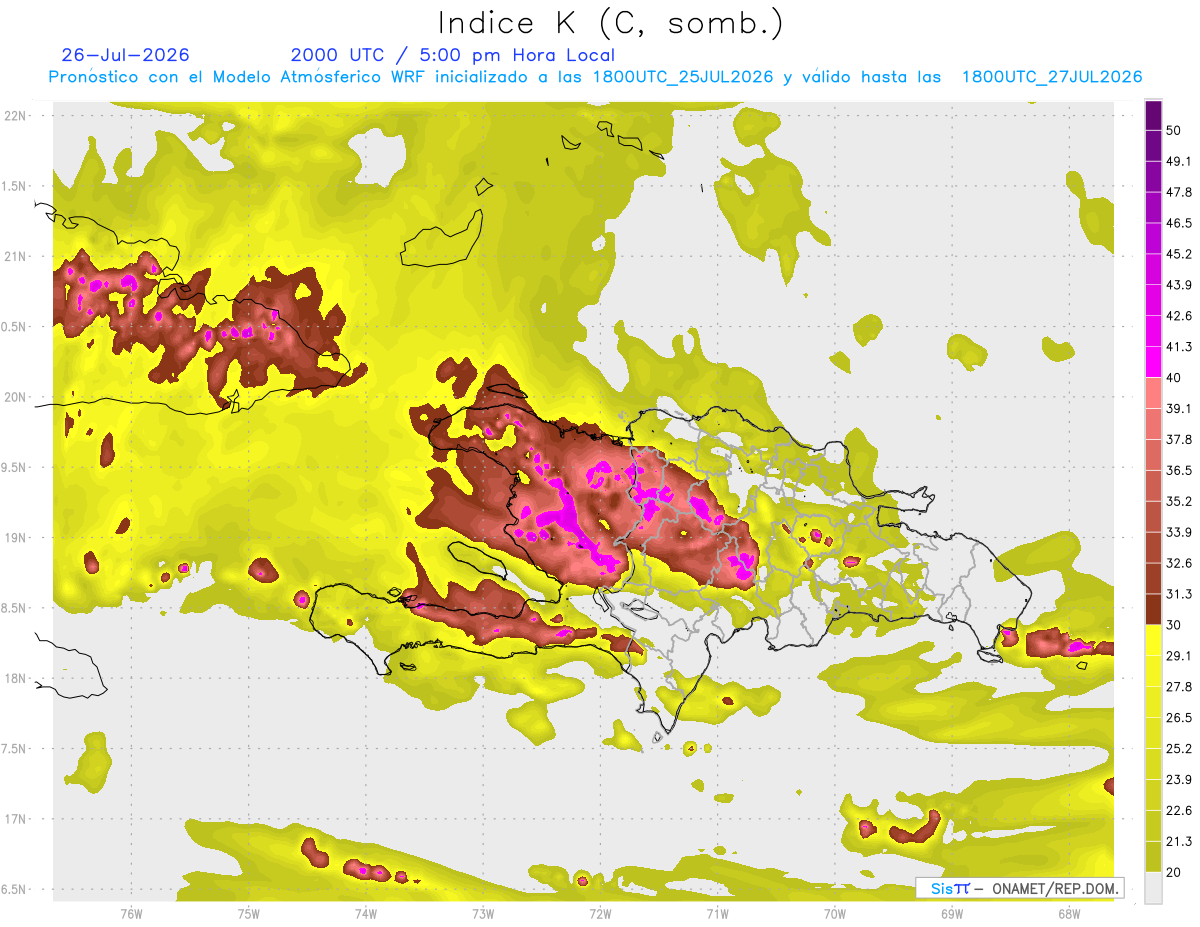Click the colorbar value '31.3'

click(1179, 594)
